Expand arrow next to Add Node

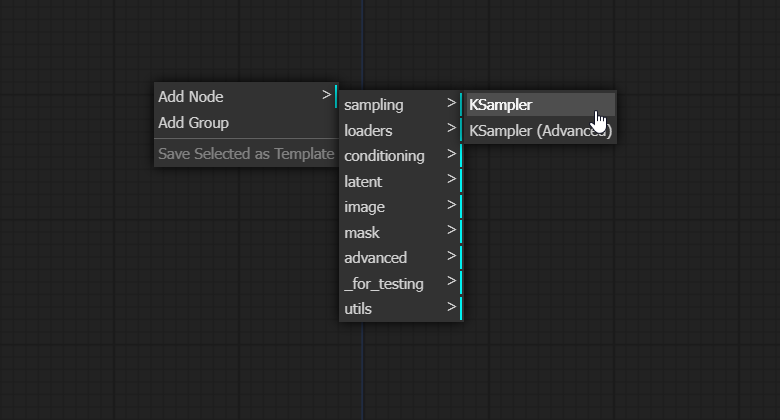326,95
